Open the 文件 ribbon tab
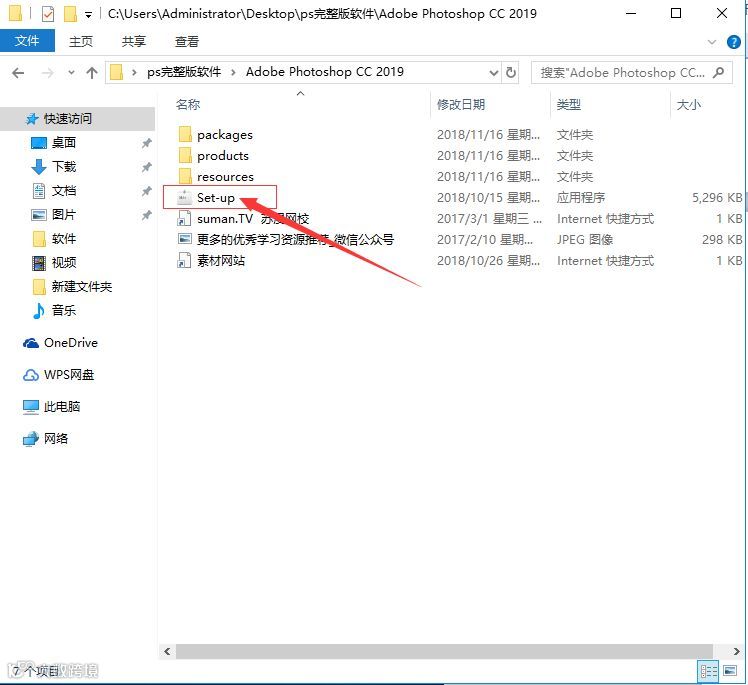This screenshot has width=748, height=685. pos(27,41)
